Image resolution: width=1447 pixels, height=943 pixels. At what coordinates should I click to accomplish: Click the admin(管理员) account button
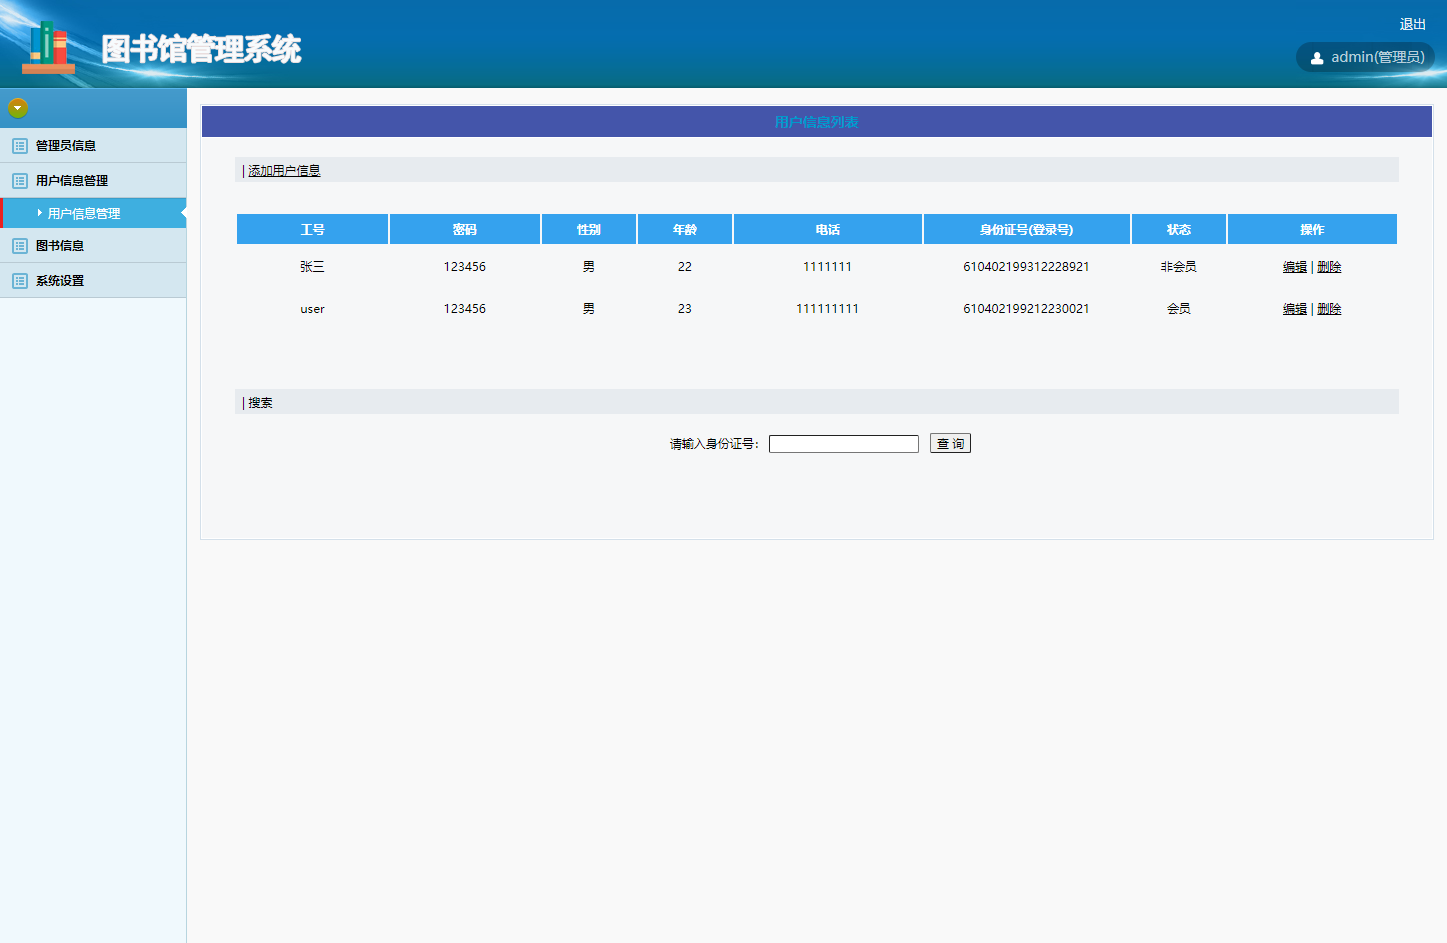[1366, 57]
